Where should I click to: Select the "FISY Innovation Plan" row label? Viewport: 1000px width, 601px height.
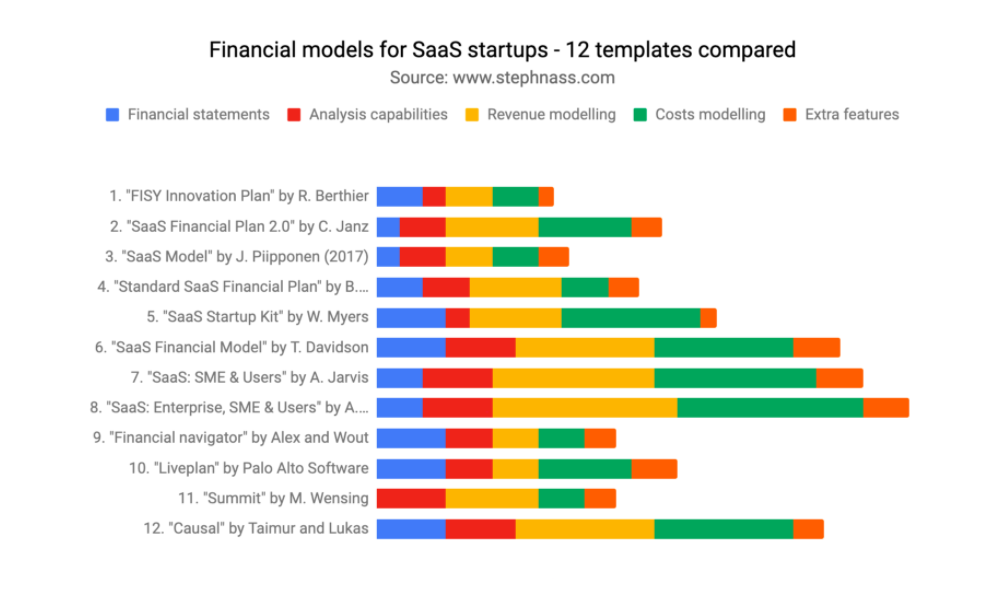pyautogui.click(x=239, y=196)
